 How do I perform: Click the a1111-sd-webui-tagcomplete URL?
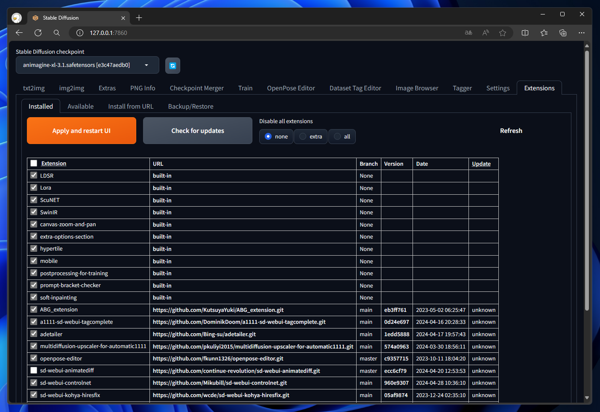[239, 322]
